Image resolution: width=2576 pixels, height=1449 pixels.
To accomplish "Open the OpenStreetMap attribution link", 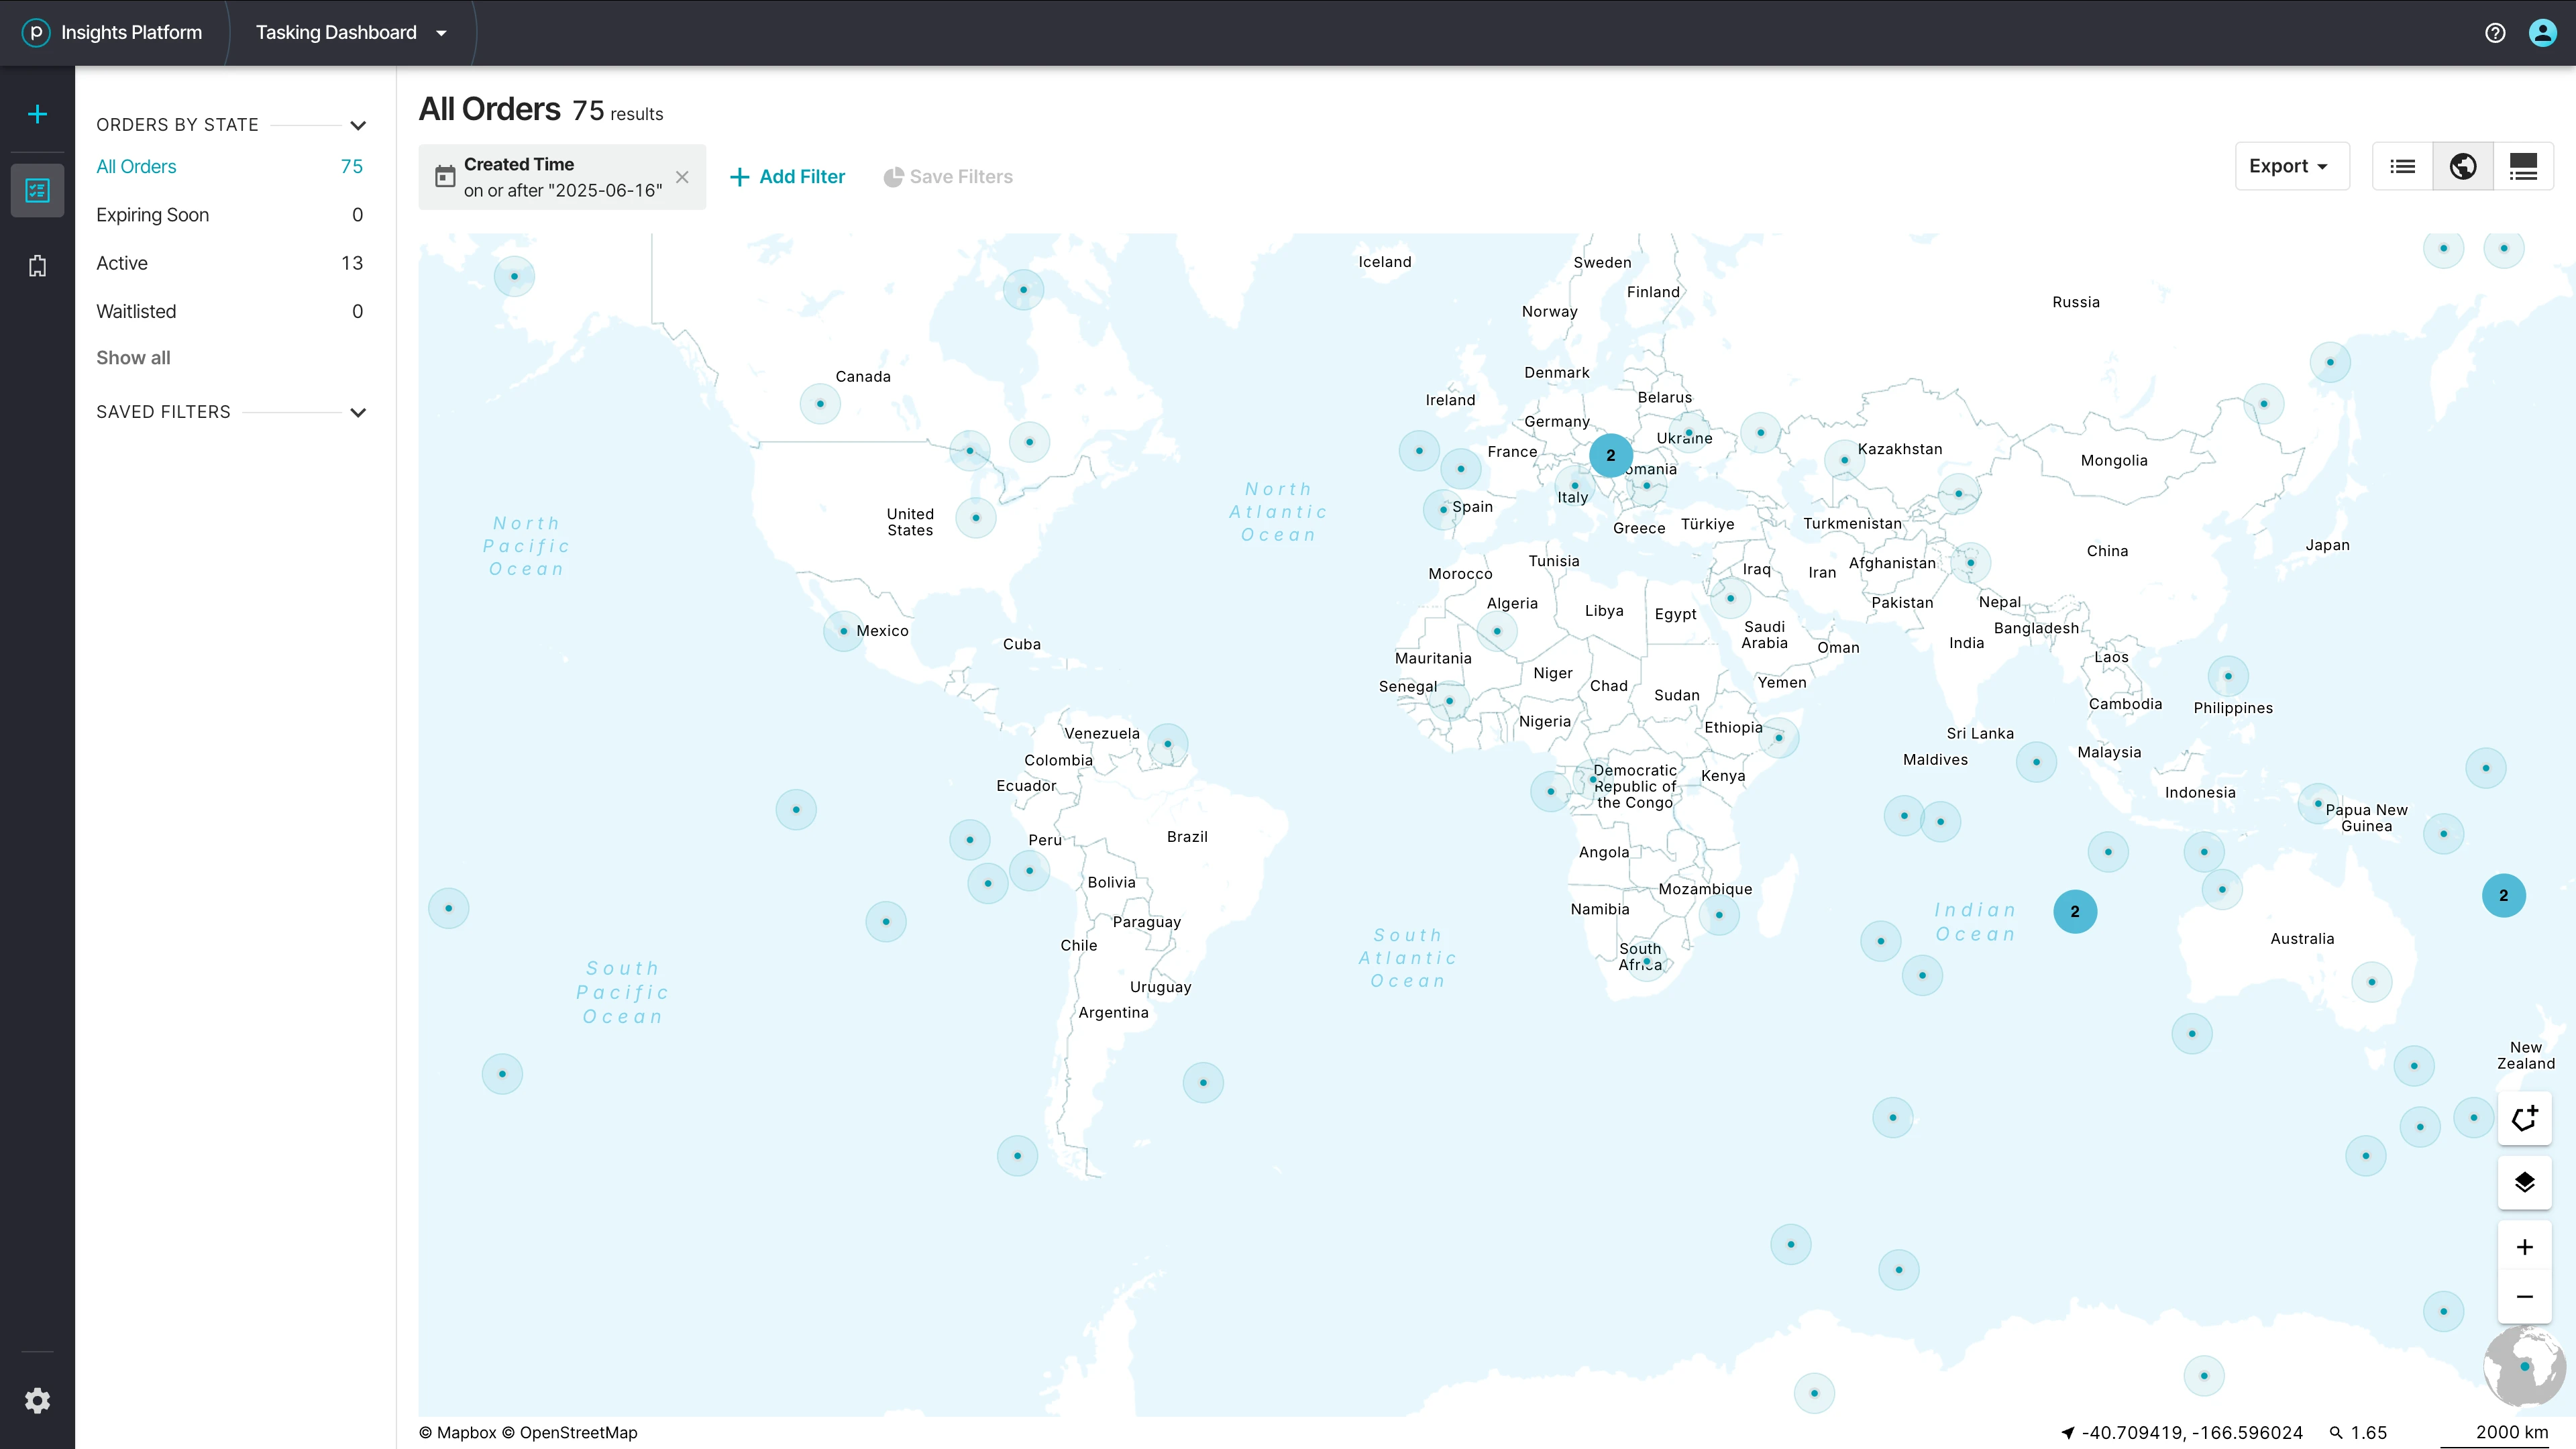I will pyautogui.click(x=569, y=1432).
